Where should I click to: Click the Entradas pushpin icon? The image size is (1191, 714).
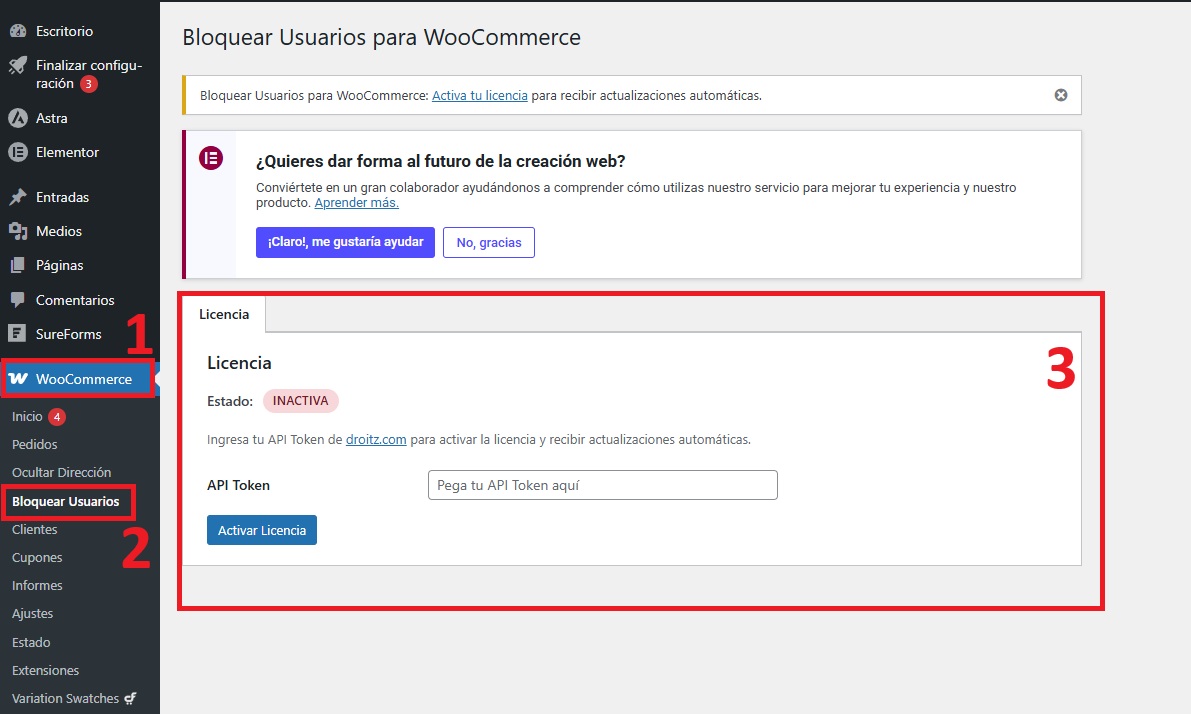tap(17, 197)
